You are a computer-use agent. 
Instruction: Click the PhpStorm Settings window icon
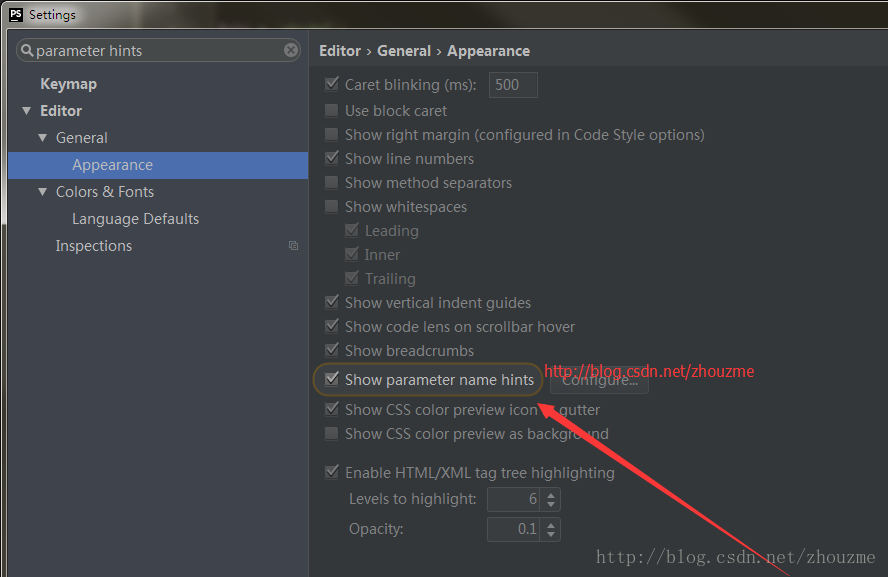point(16,14)
